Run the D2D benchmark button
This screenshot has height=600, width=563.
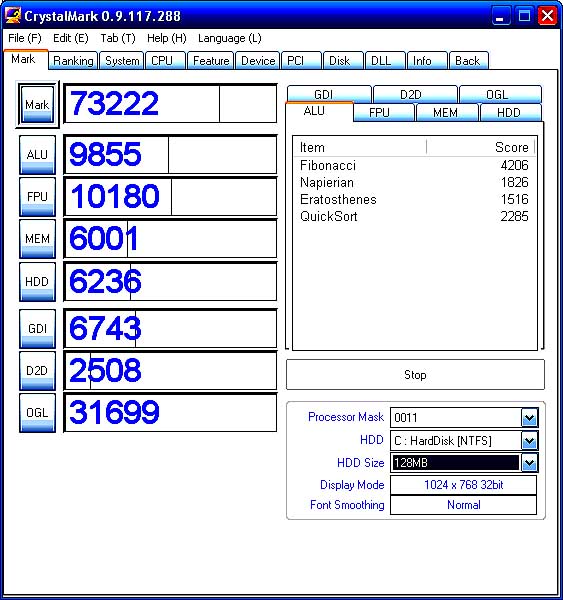click(37, 370)
